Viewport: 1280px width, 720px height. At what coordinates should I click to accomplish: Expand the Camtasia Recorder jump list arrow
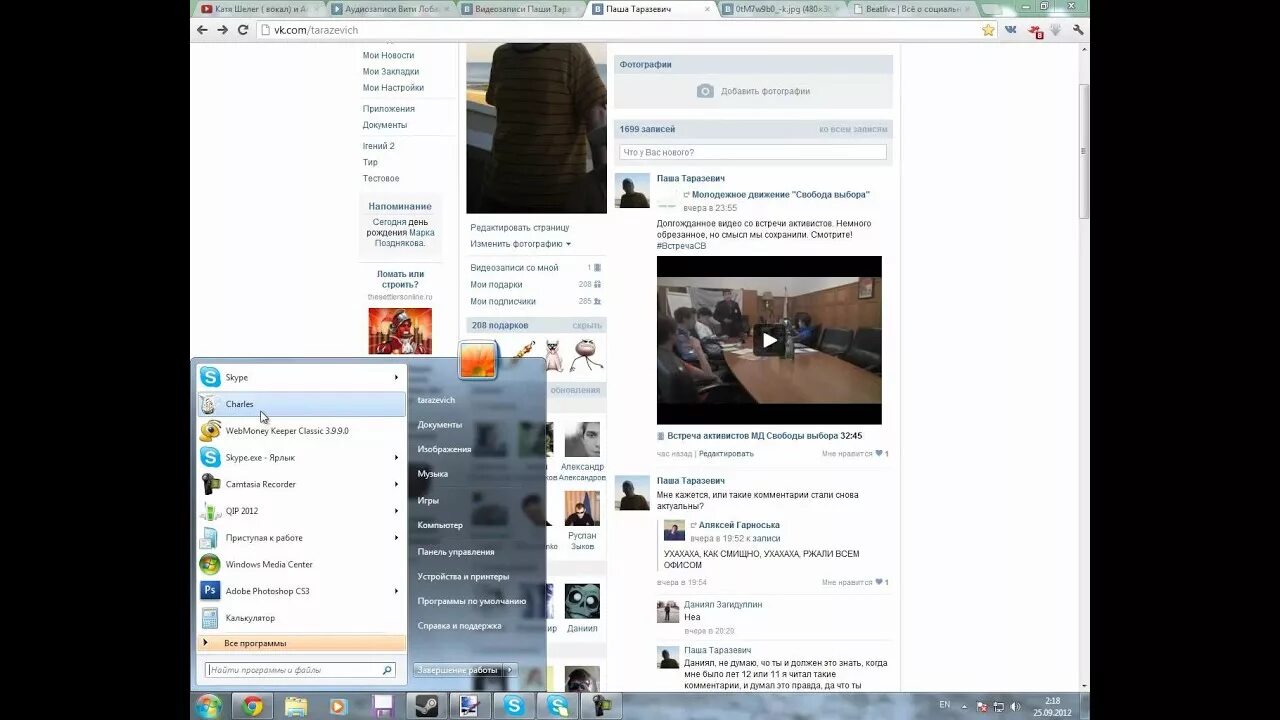tap(396, 484)
